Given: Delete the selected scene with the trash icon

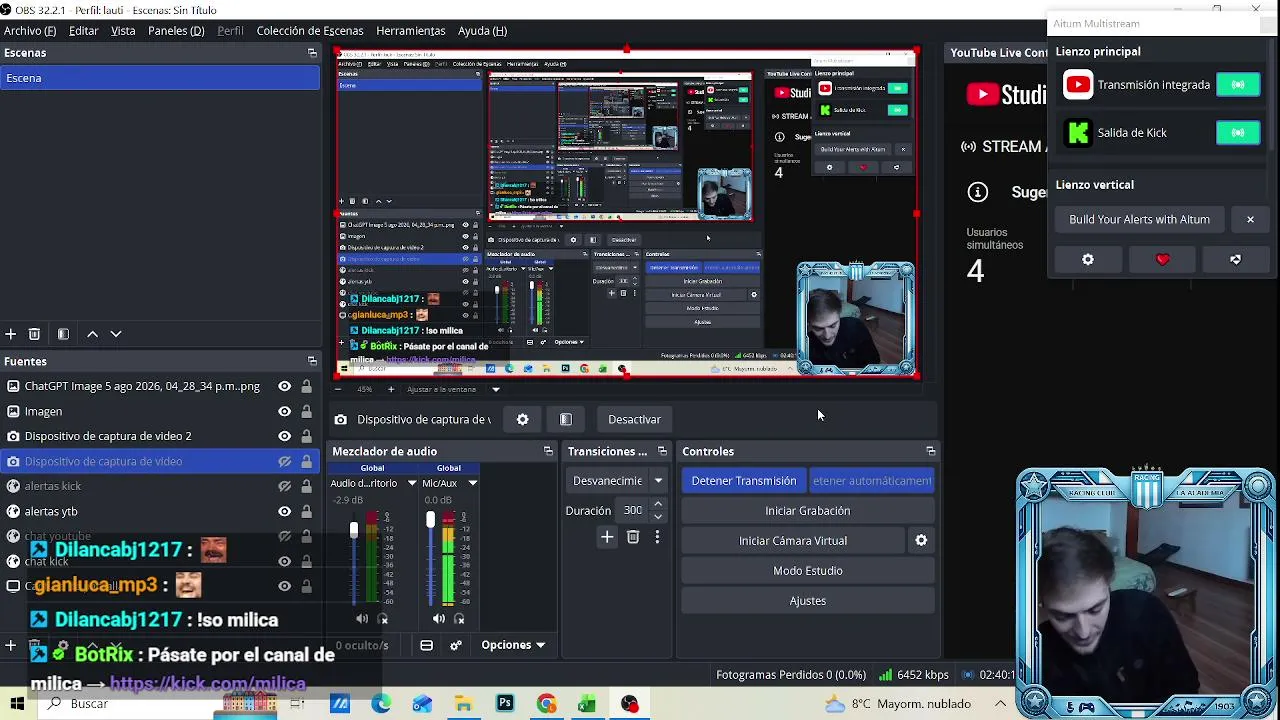Looking at the screenshot, I should tap(34, 334).
